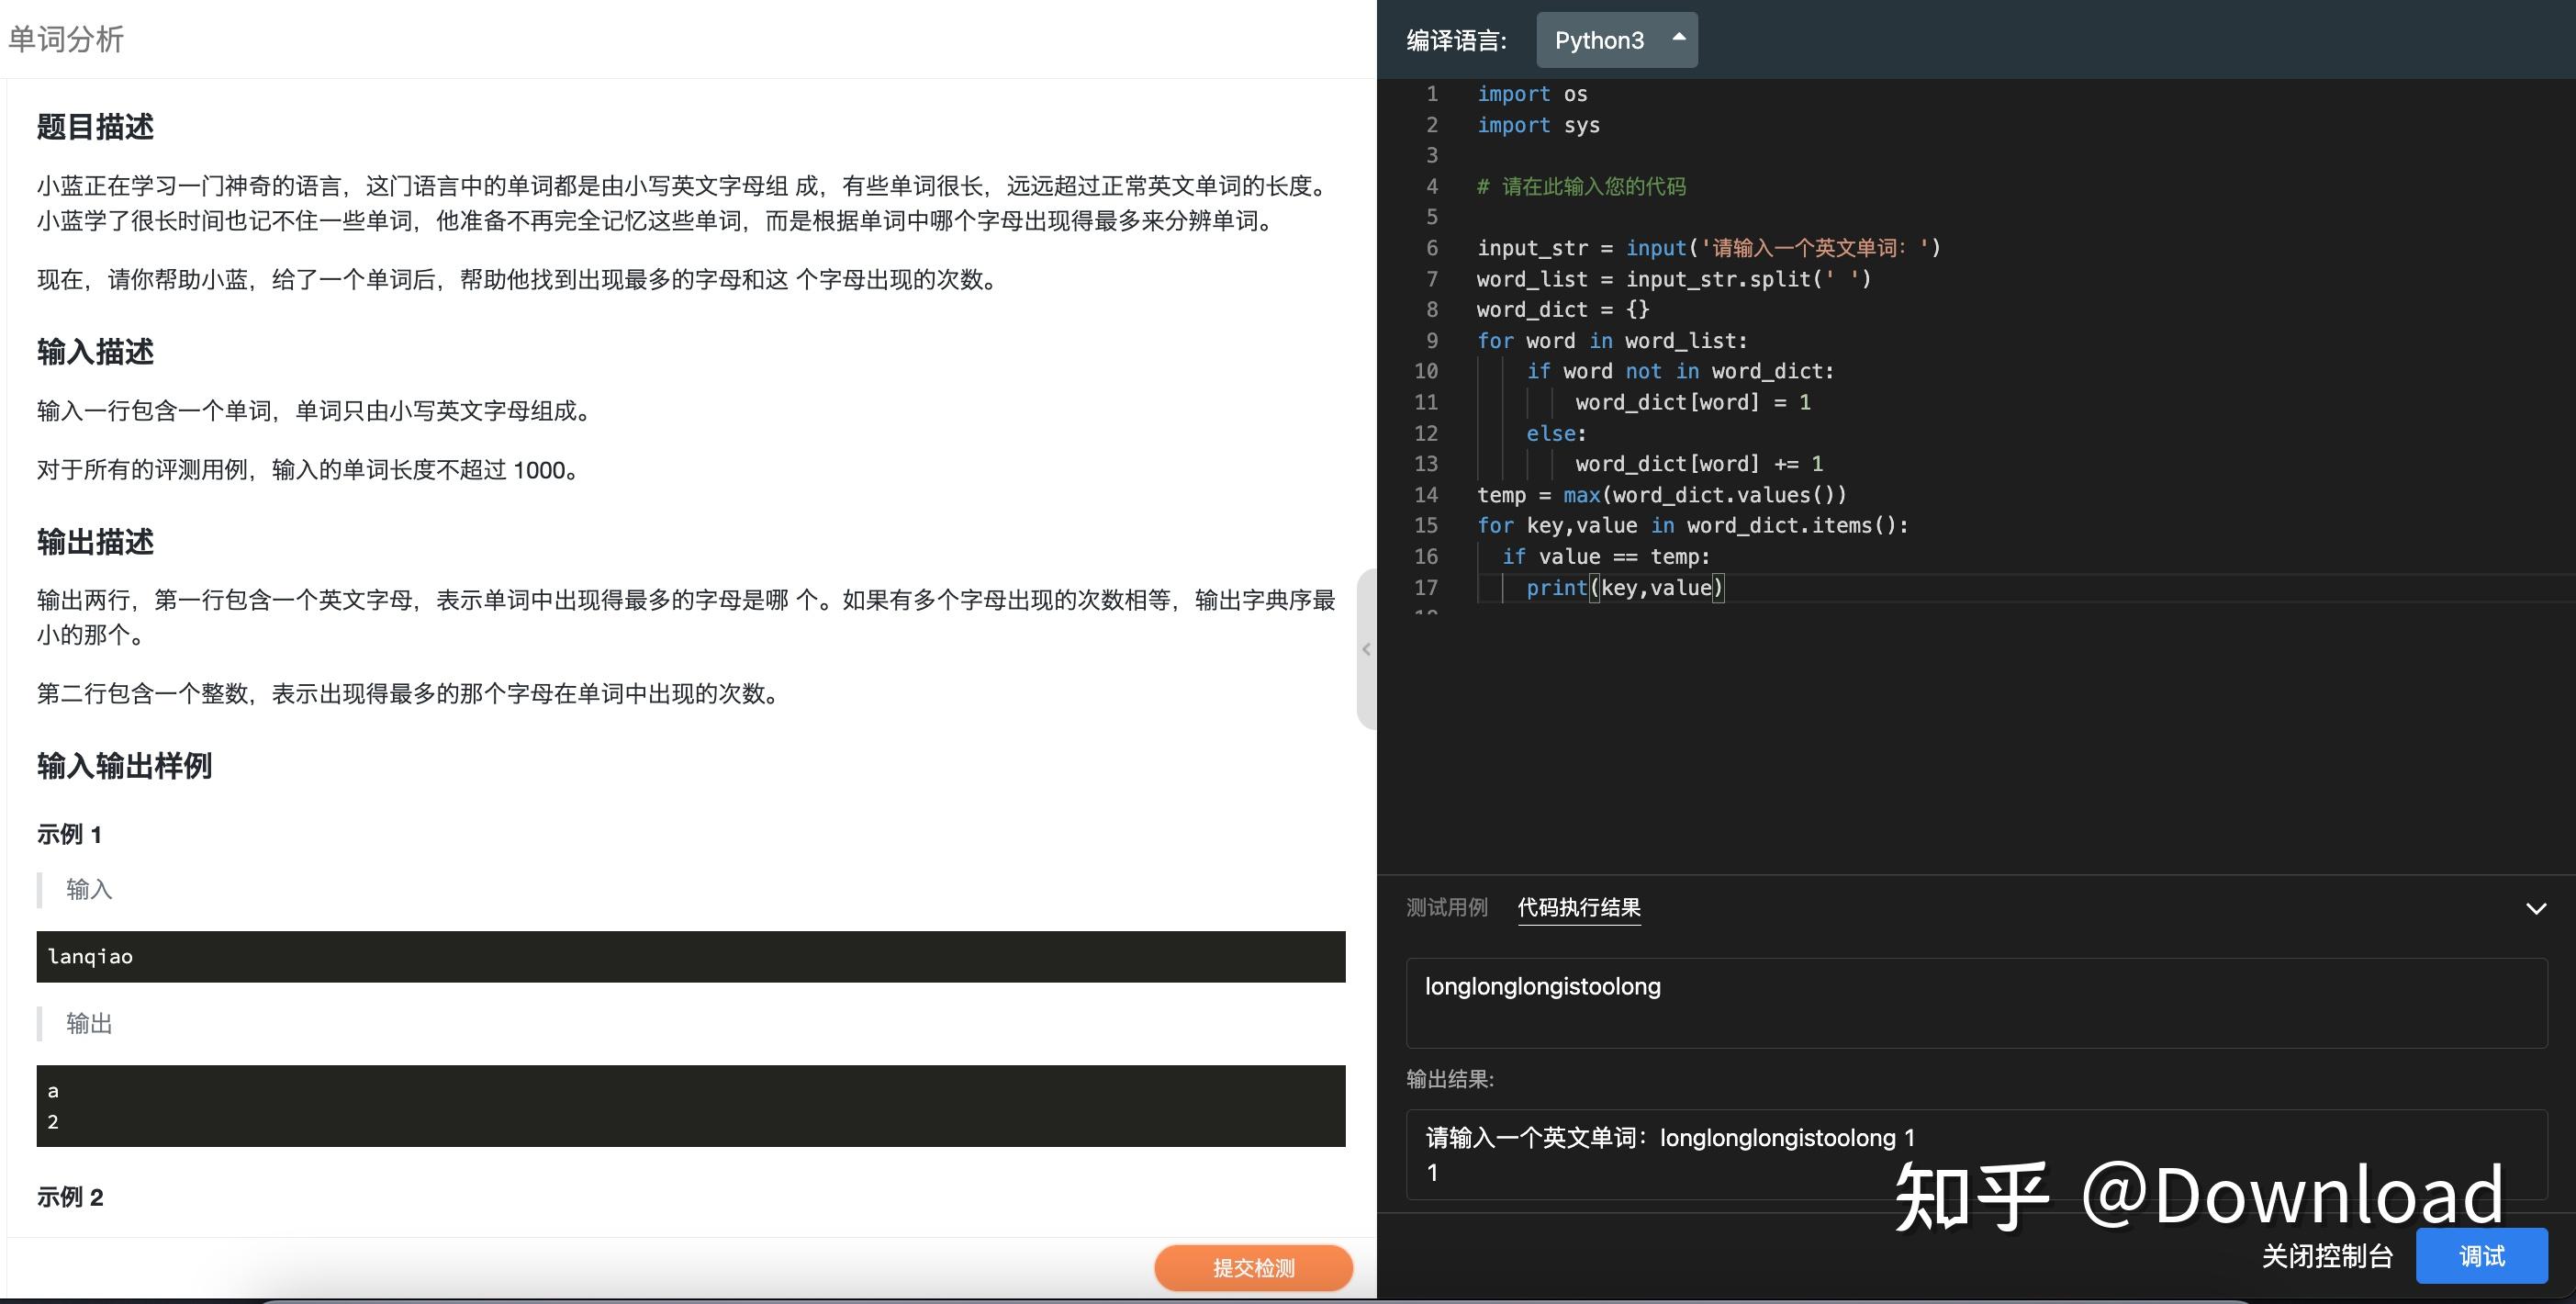Click the panel collapse handle arrow
2576x1304 pixels.
1366,649
